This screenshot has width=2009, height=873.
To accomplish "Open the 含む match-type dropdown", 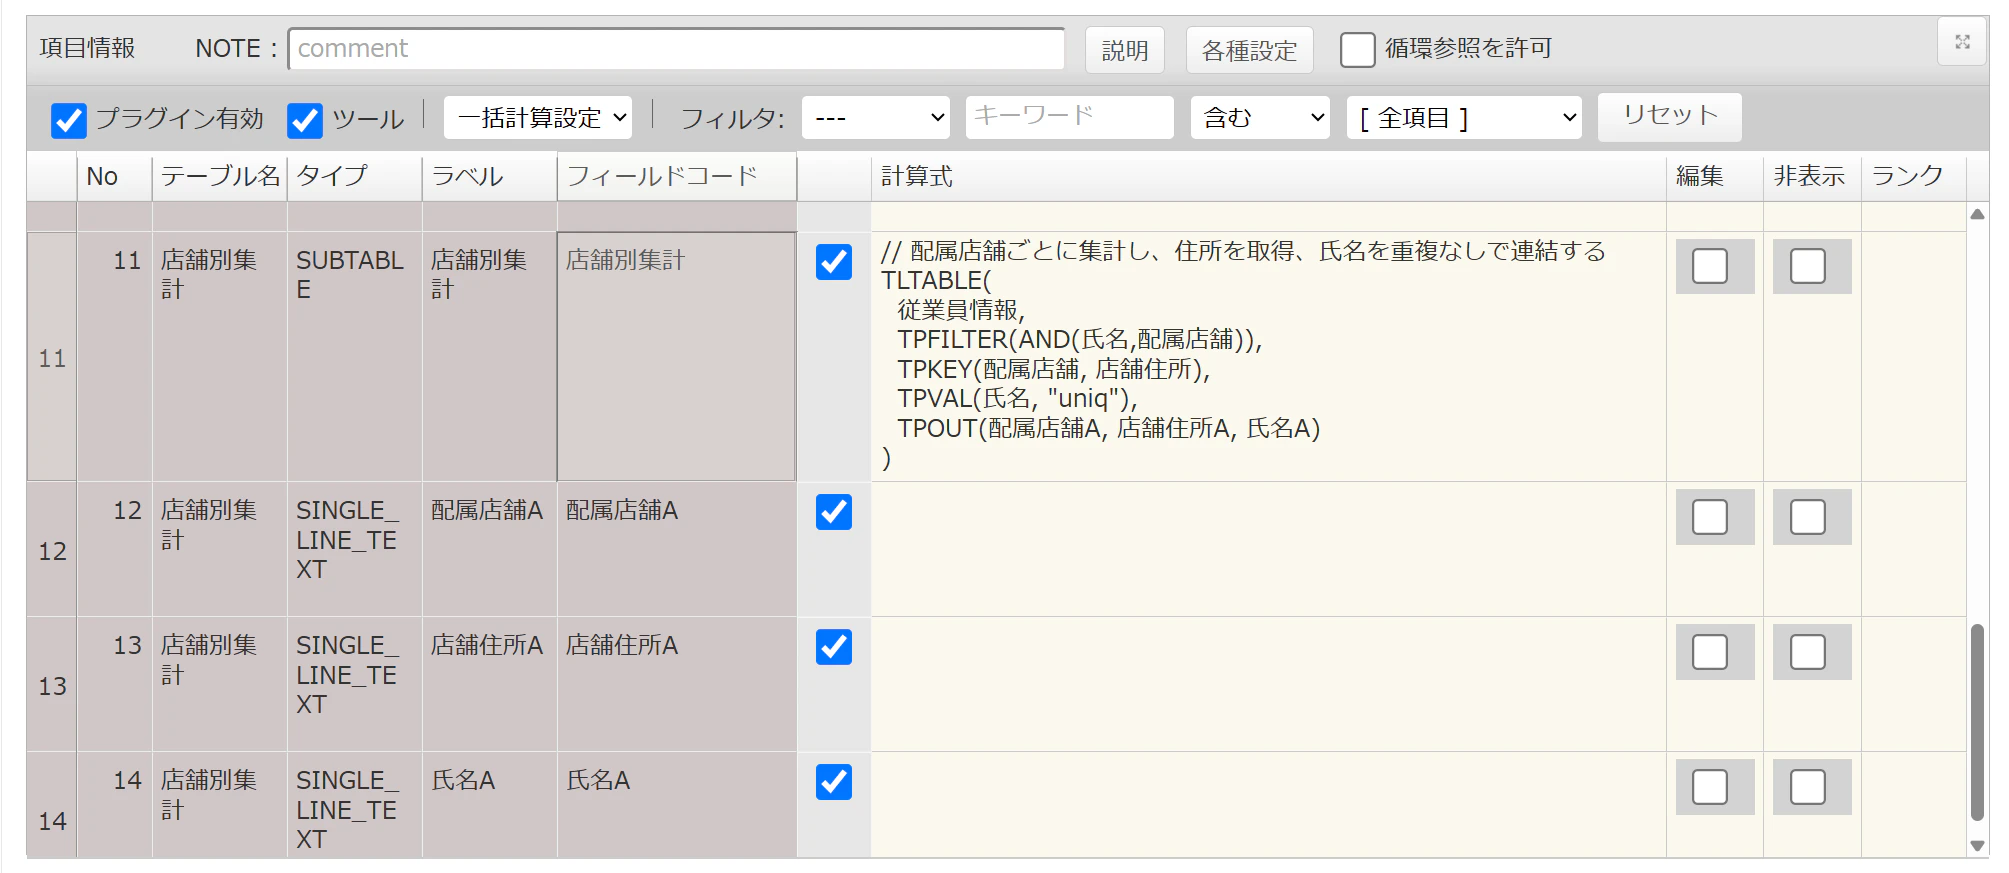I will 1260,118.
